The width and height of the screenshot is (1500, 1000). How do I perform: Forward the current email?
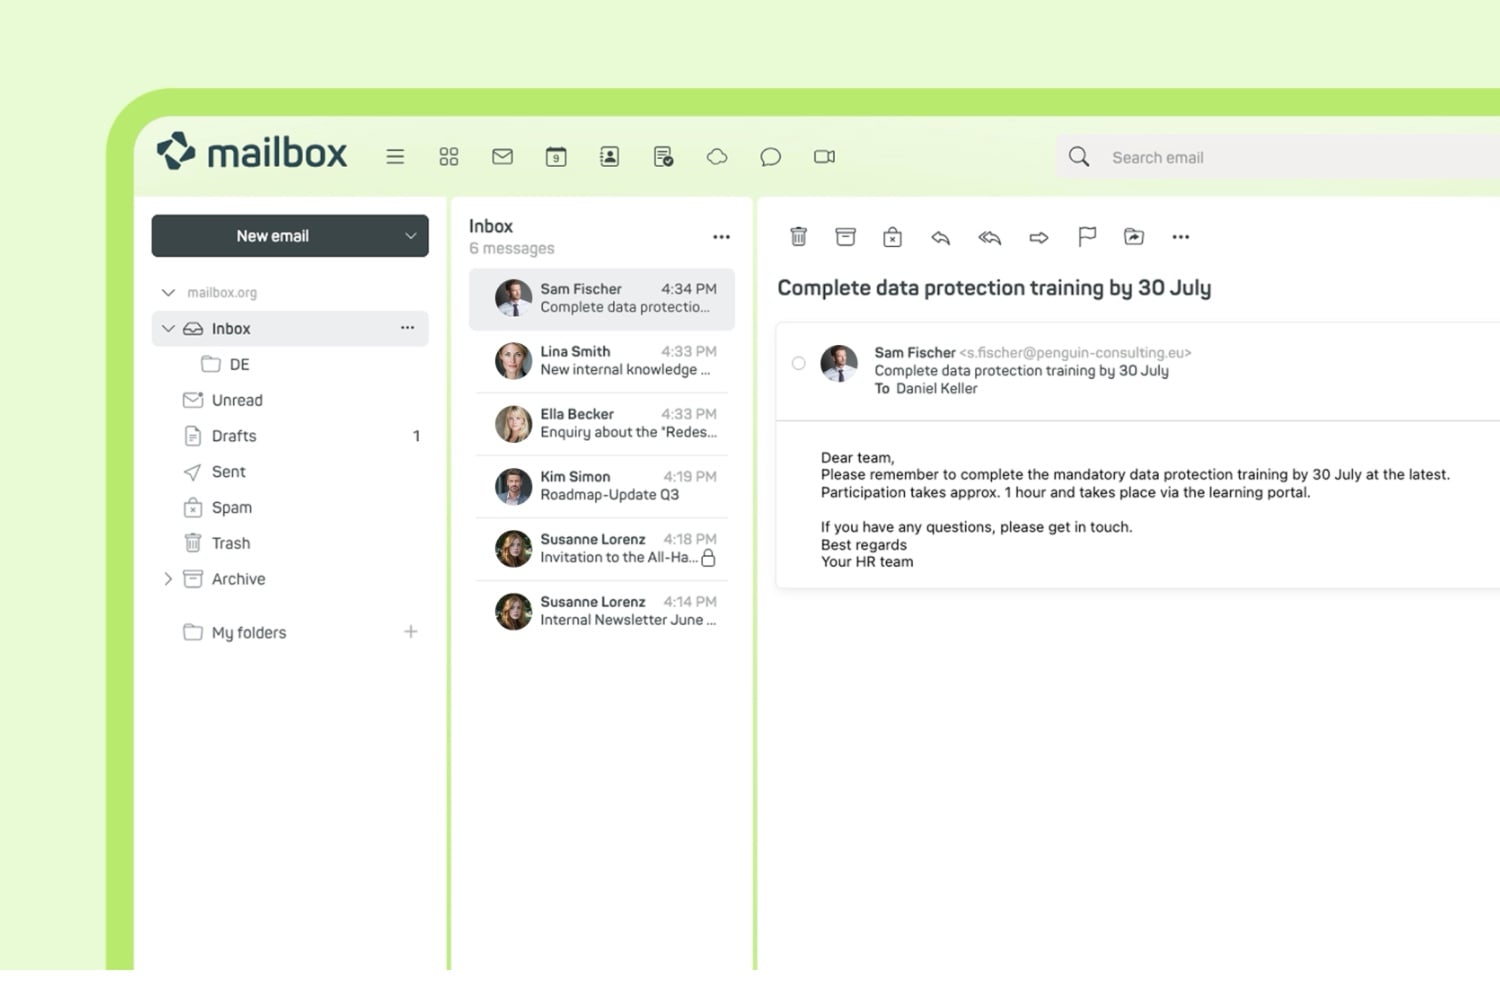(1038, 237)
